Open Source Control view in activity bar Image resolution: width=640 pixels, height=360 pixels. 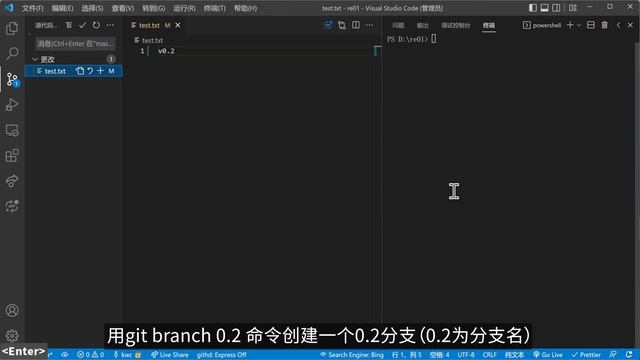(12, 79)
